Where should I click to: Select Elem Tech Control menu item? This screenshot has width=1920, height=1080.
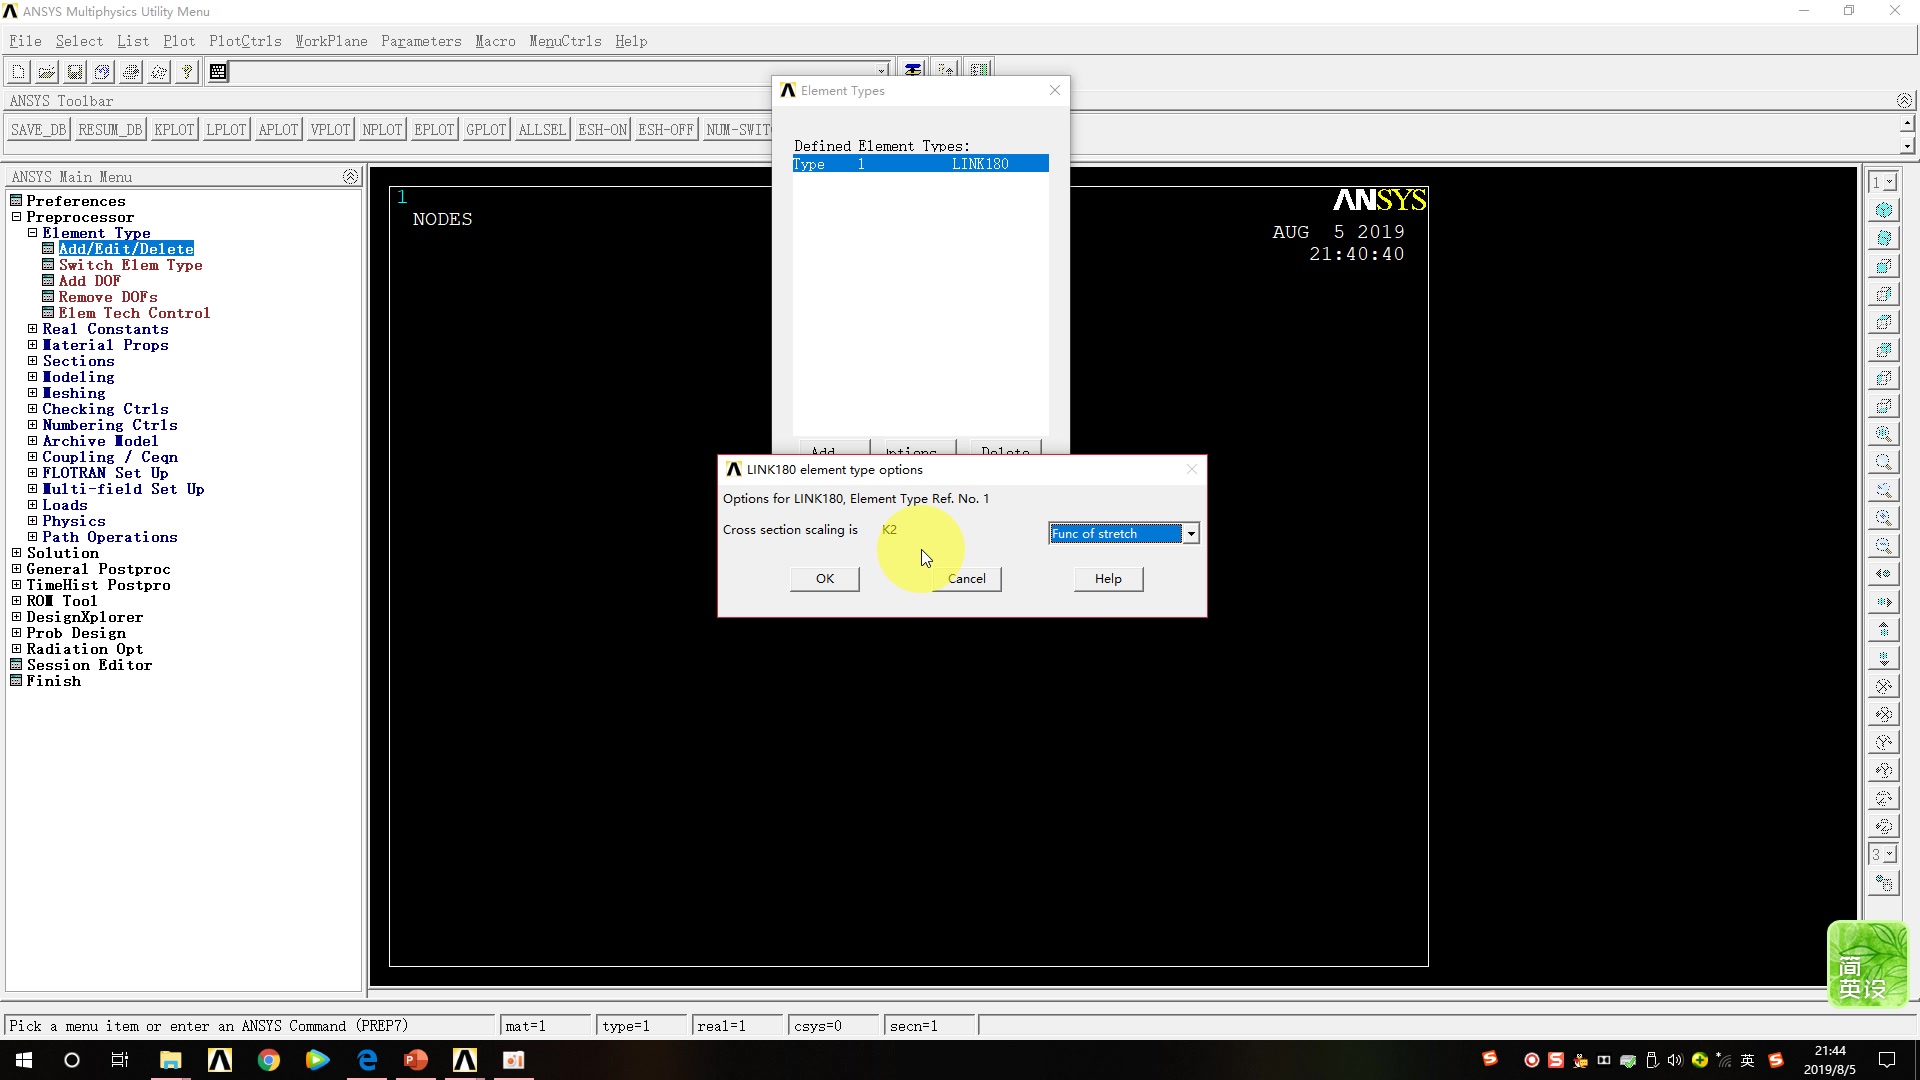tap(134, 313)
